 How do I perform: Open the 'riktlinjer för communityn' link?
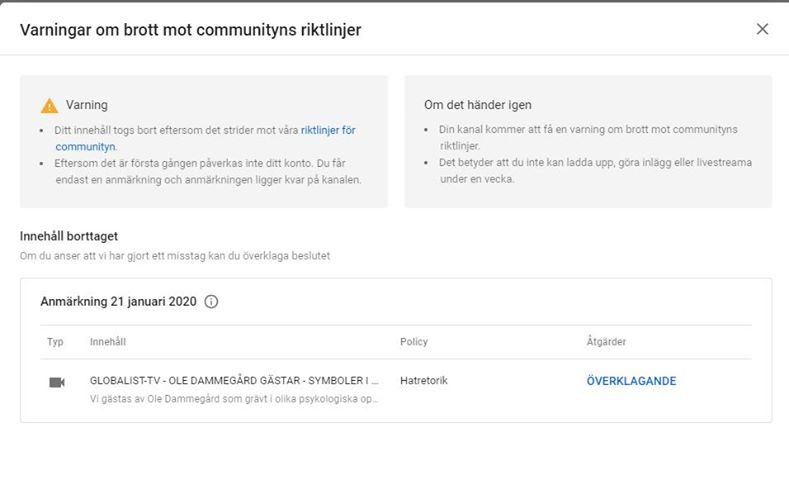click(328, 130)
